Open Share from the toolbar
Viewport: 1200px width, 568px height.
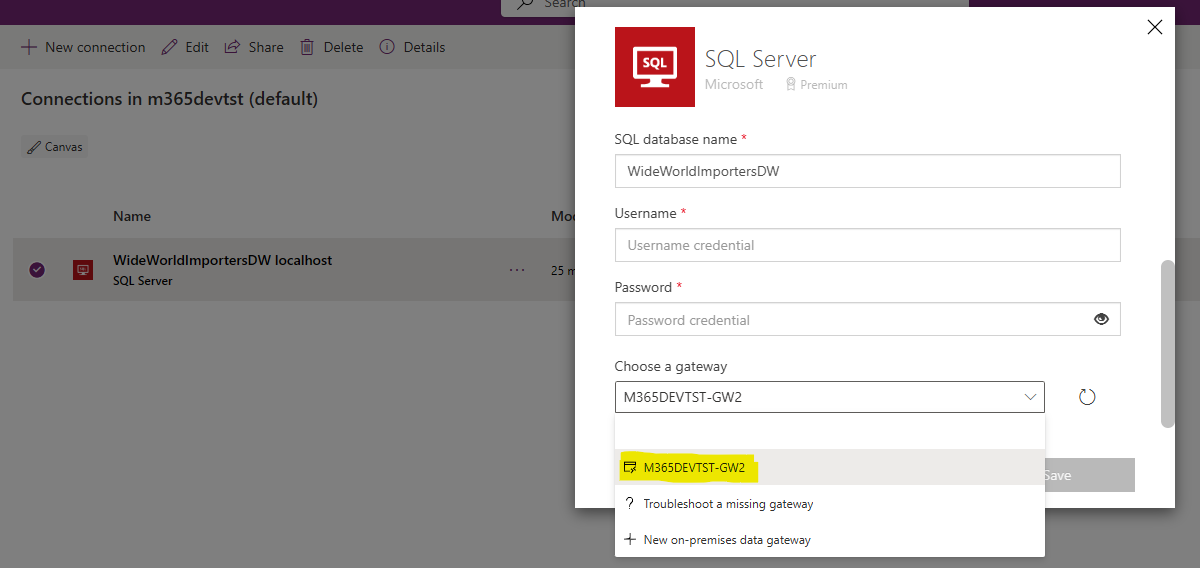[x=254, y=47]
